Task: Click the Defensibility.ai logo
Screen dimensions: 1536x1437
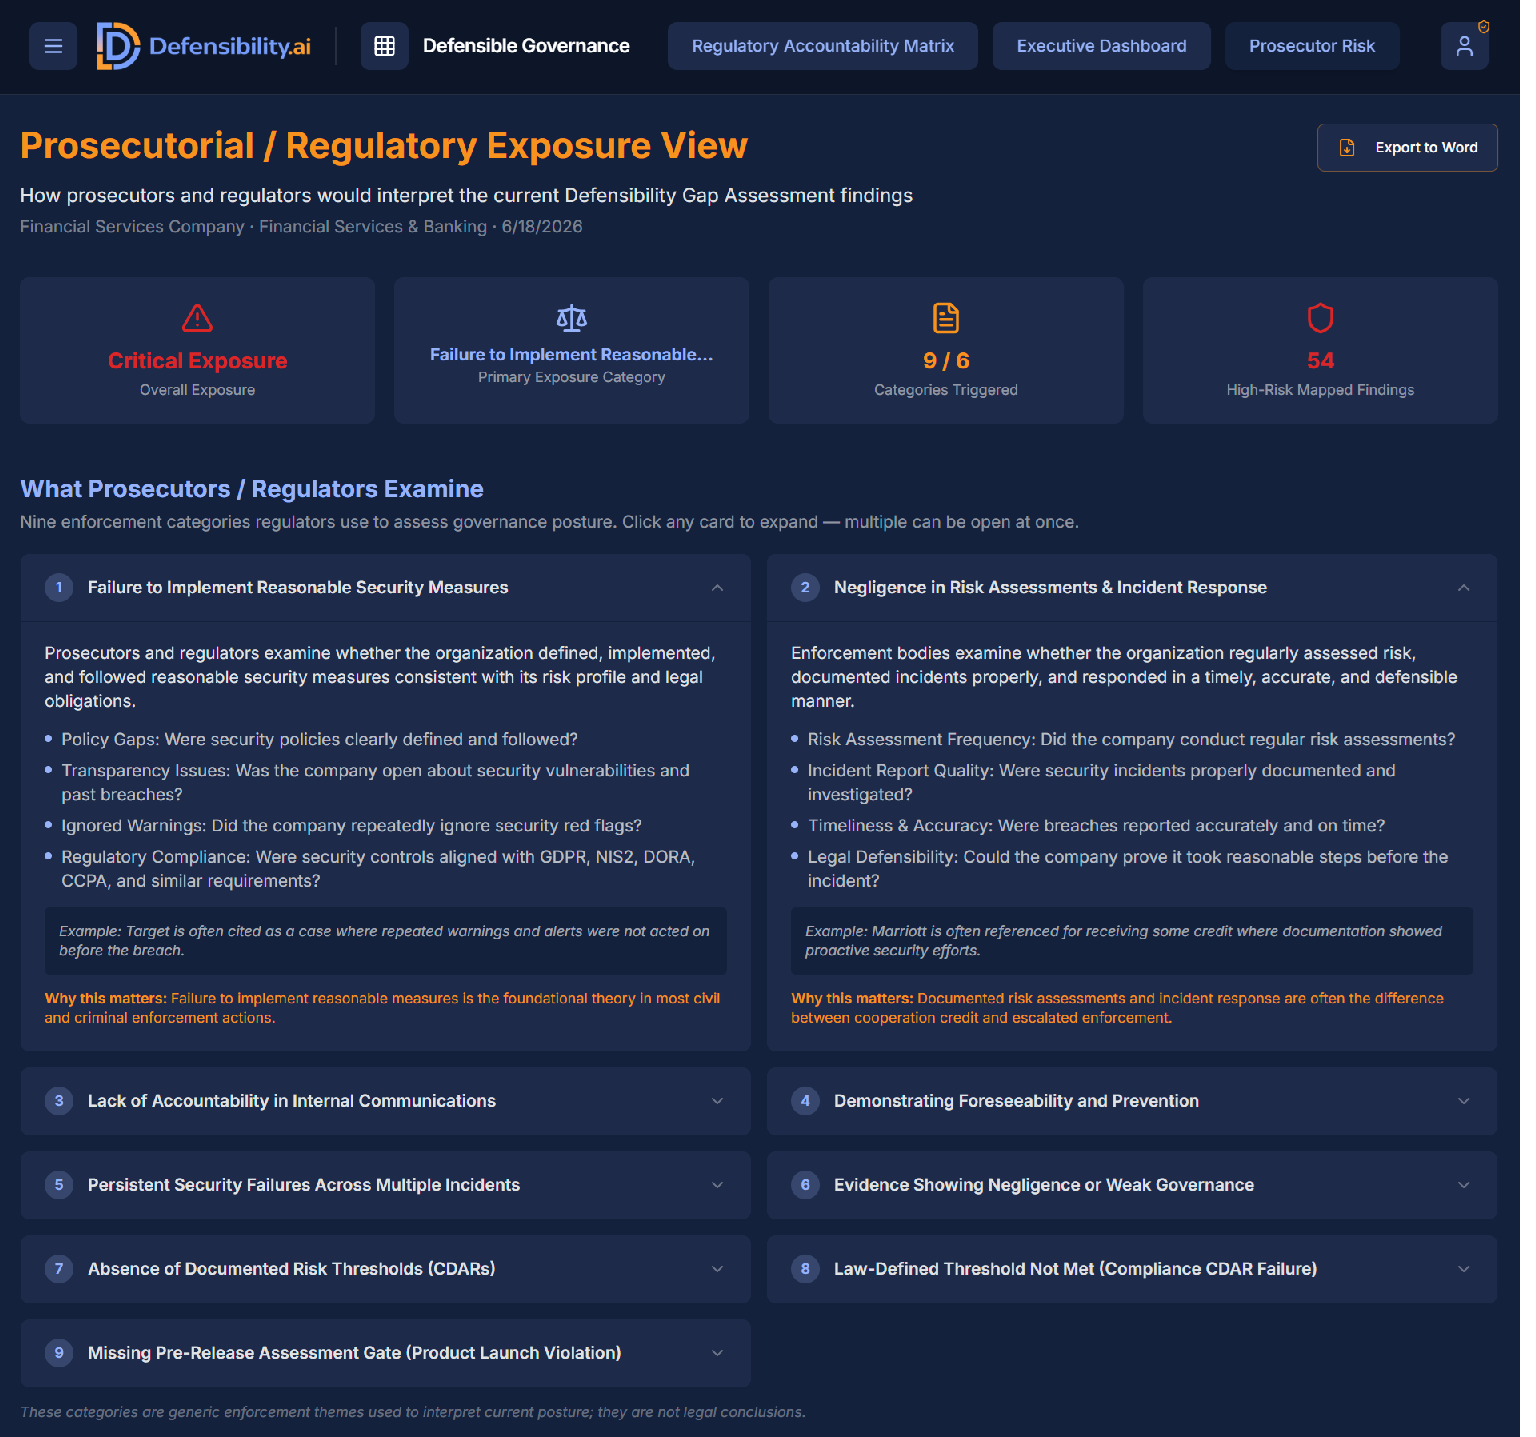Action: tap(204, 46)
